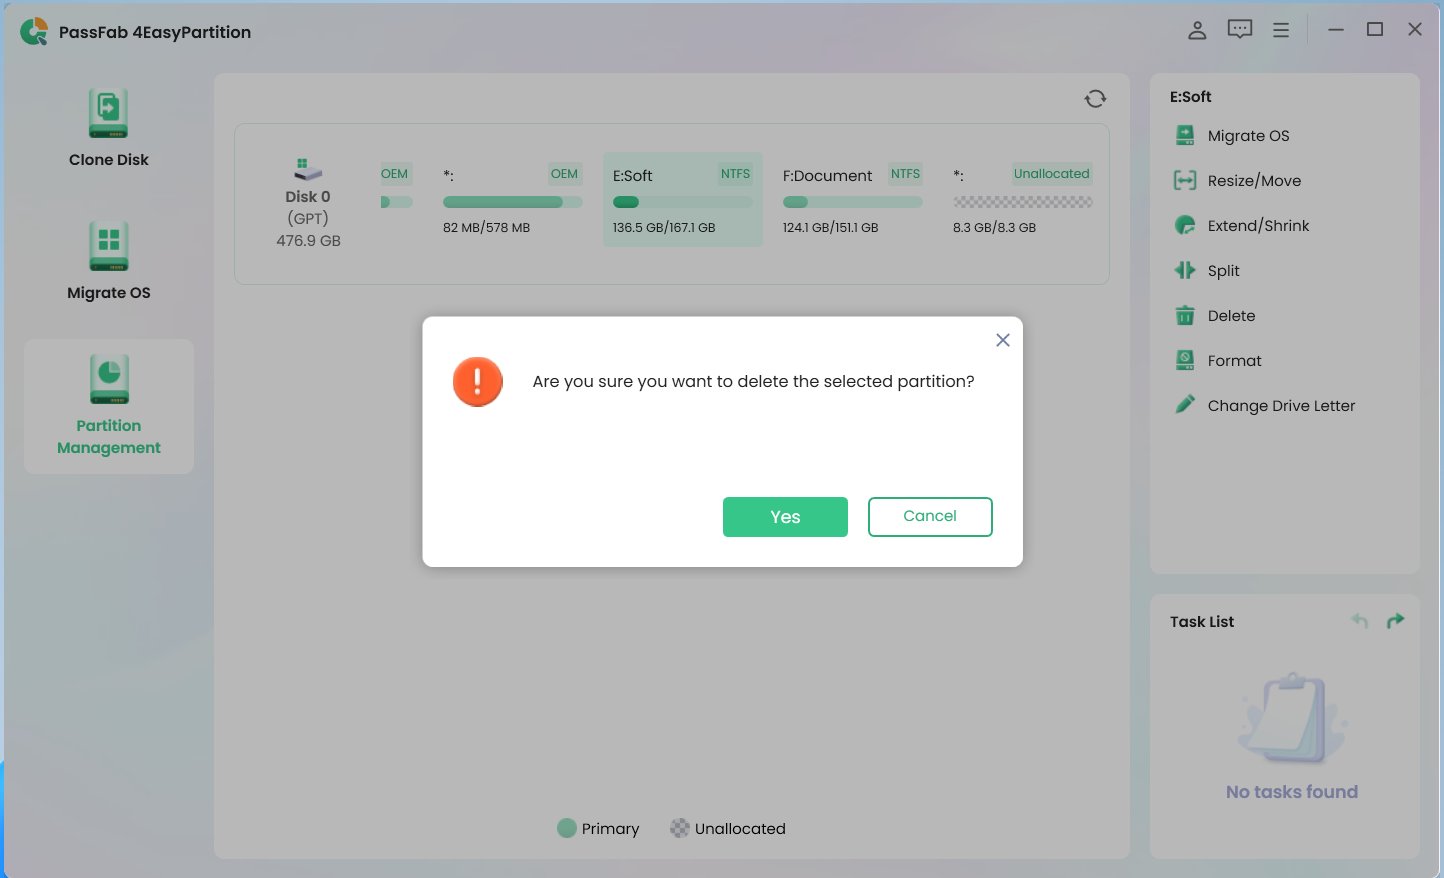Refresh the disk layout view

tap(1095, 98)
